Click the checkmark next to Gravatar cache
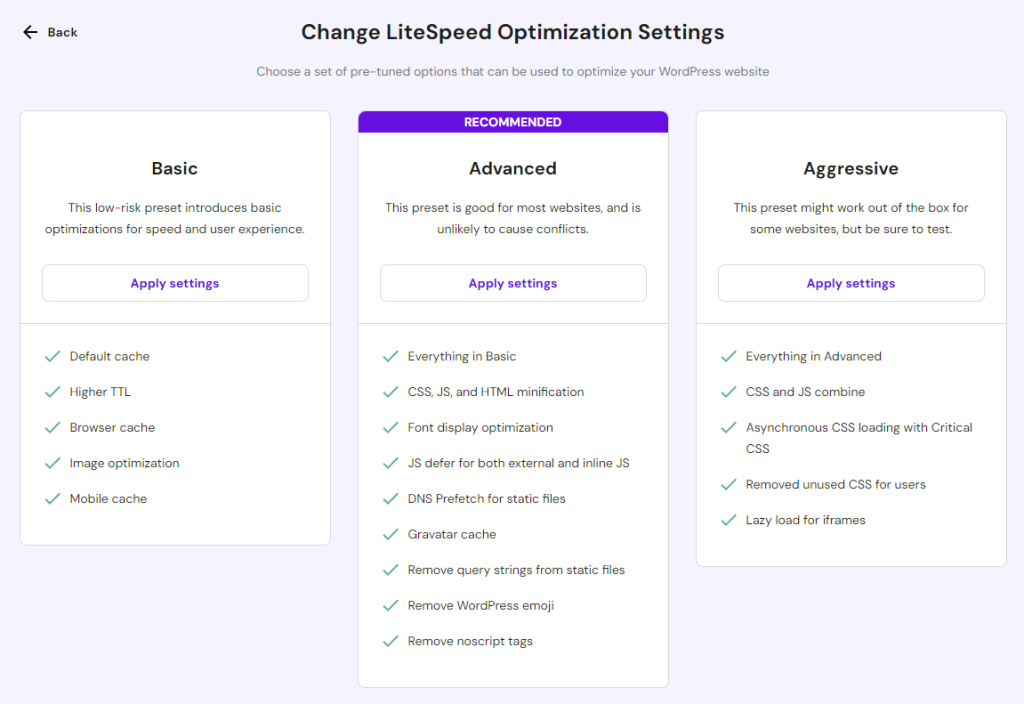The height and width of the screenshot is (704, 1024). pyautogui.click(x=390, y=534)
